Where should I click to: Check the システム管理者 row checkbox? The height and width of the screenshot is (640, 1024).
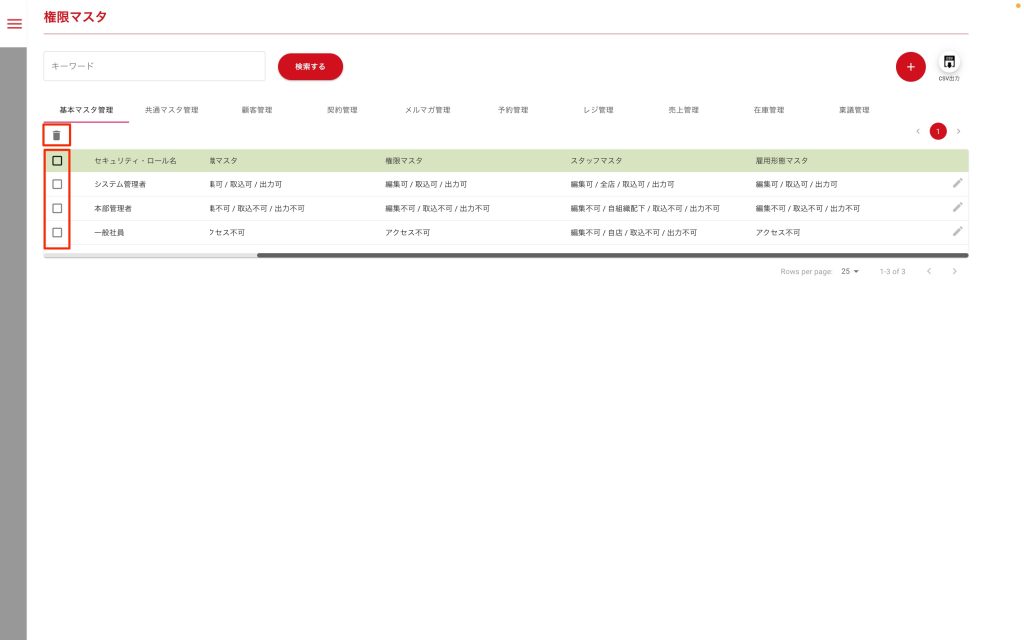tap(57, 184)
